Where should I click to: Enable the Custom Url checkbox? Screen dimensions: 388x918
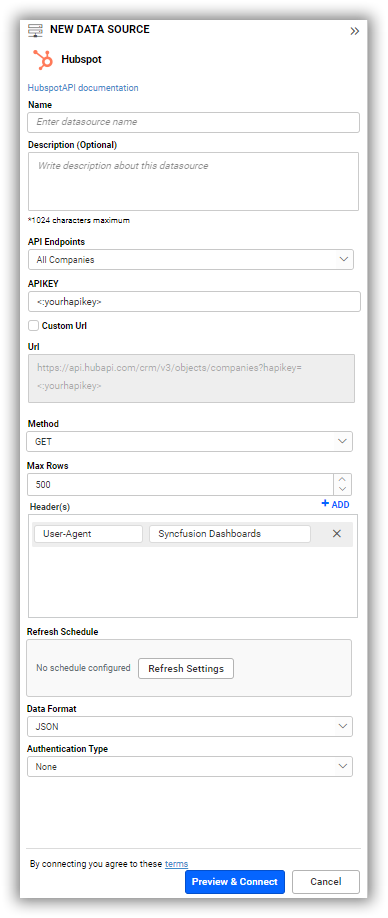pyautogui.click(x=33, y=326)
